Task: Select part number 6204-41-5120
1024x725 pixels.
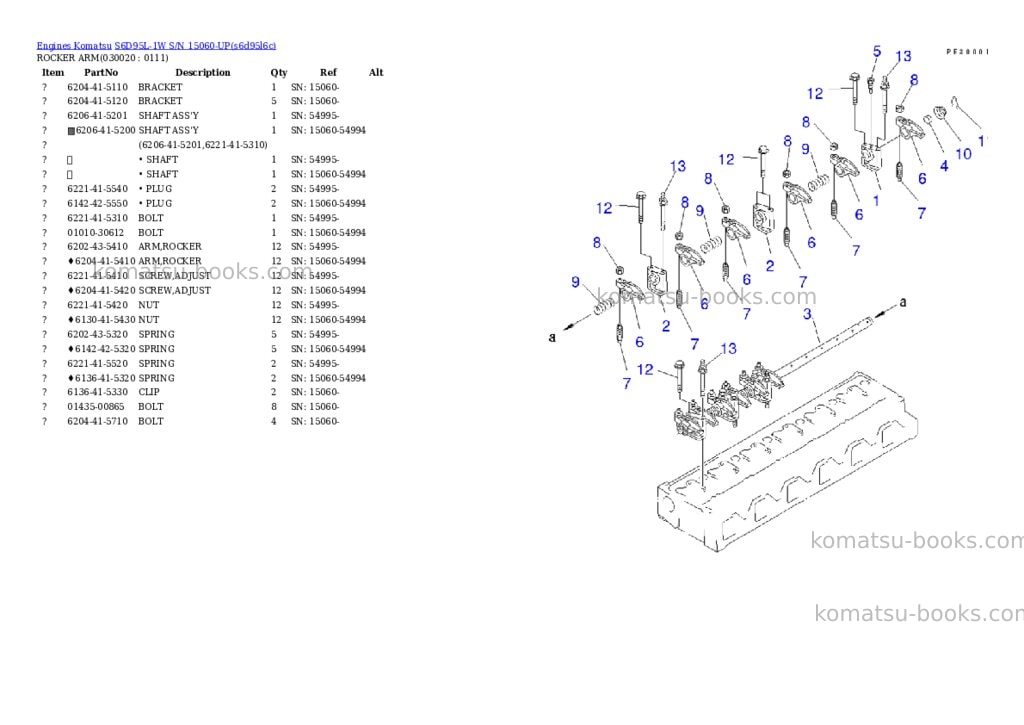Action: [x=97, y=101]
